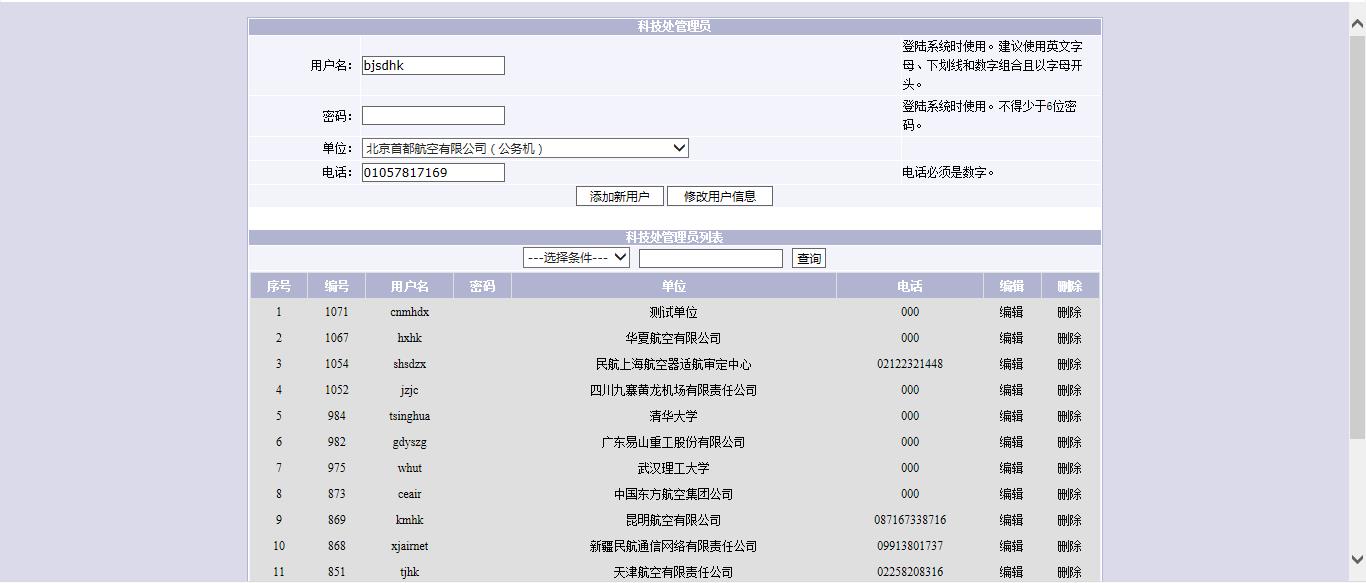Delete the hxhk user row
Image resolution: width=1366 pixels, height=583 pixels.
pos(1069,338)
